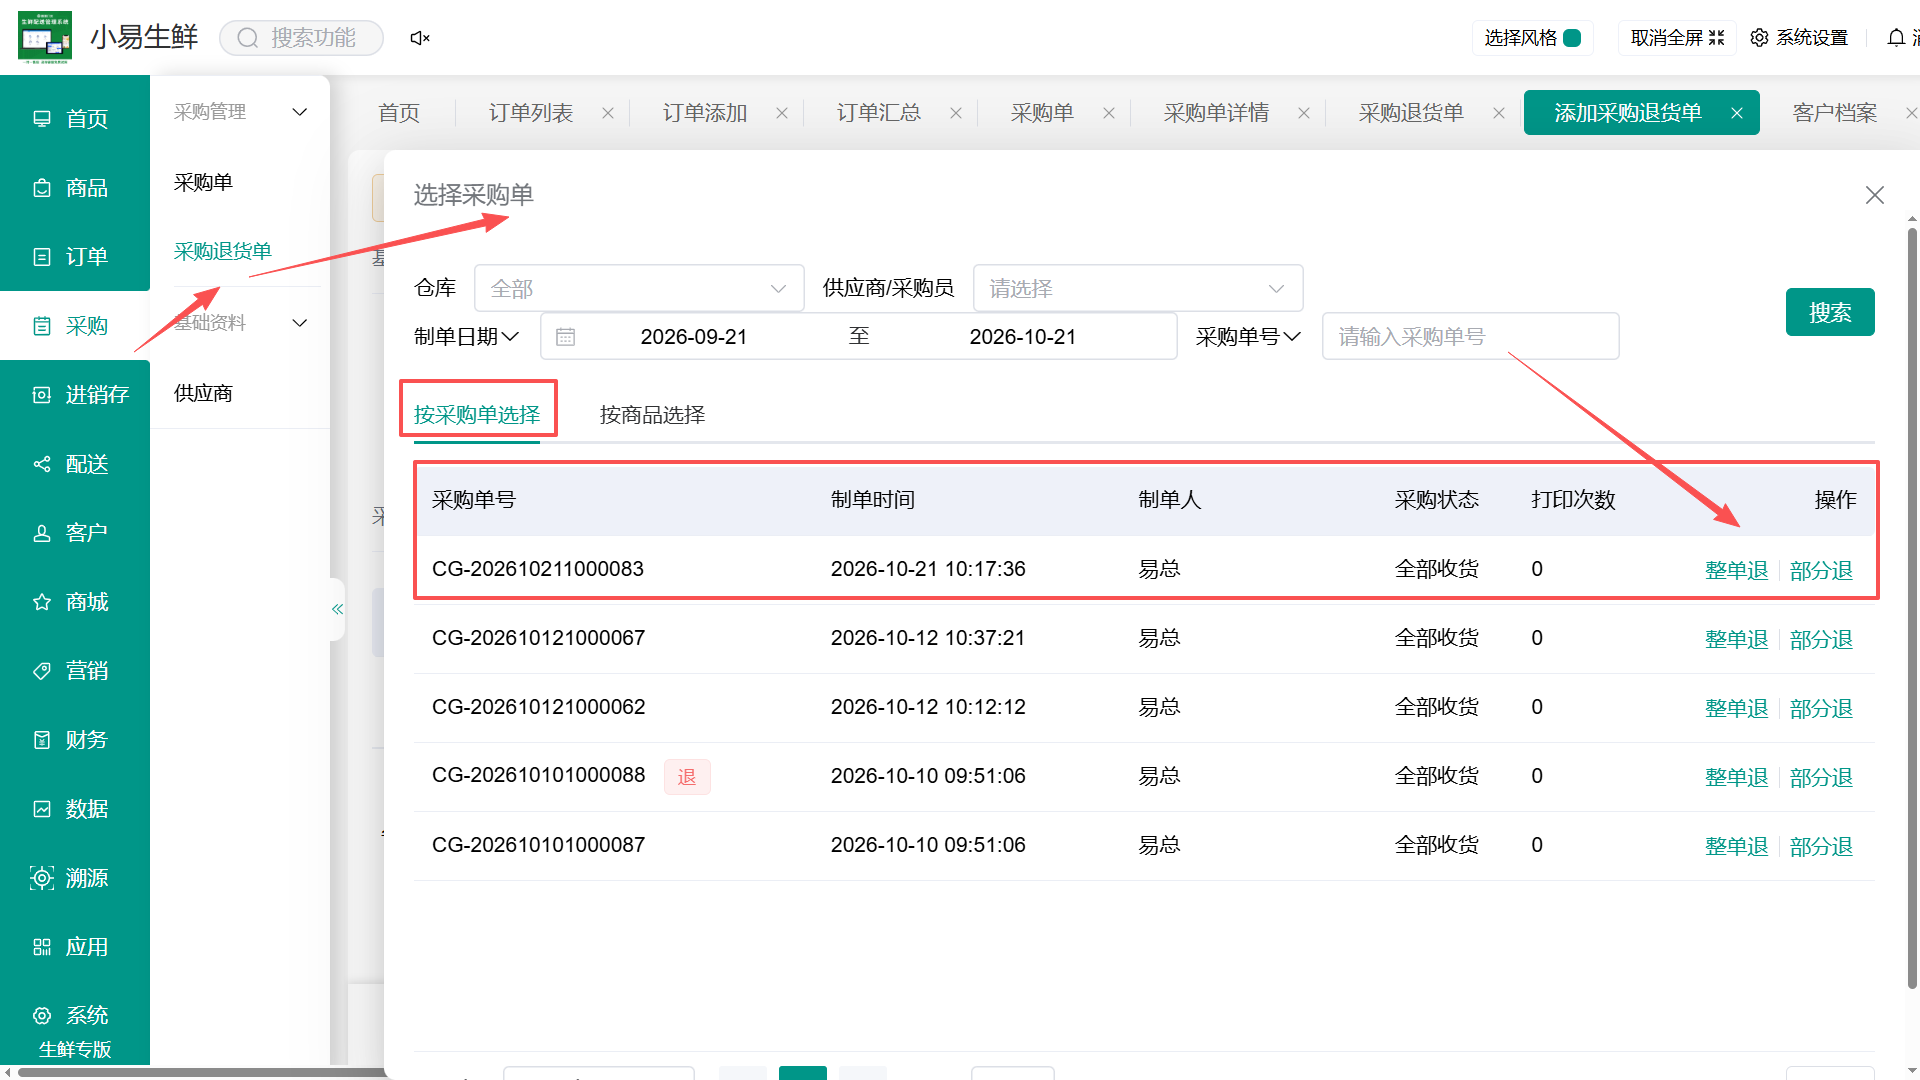Screen dimensions: 1920x1080
Task: Switch to the 首页 tab
Action: click(x=399, y=113)
